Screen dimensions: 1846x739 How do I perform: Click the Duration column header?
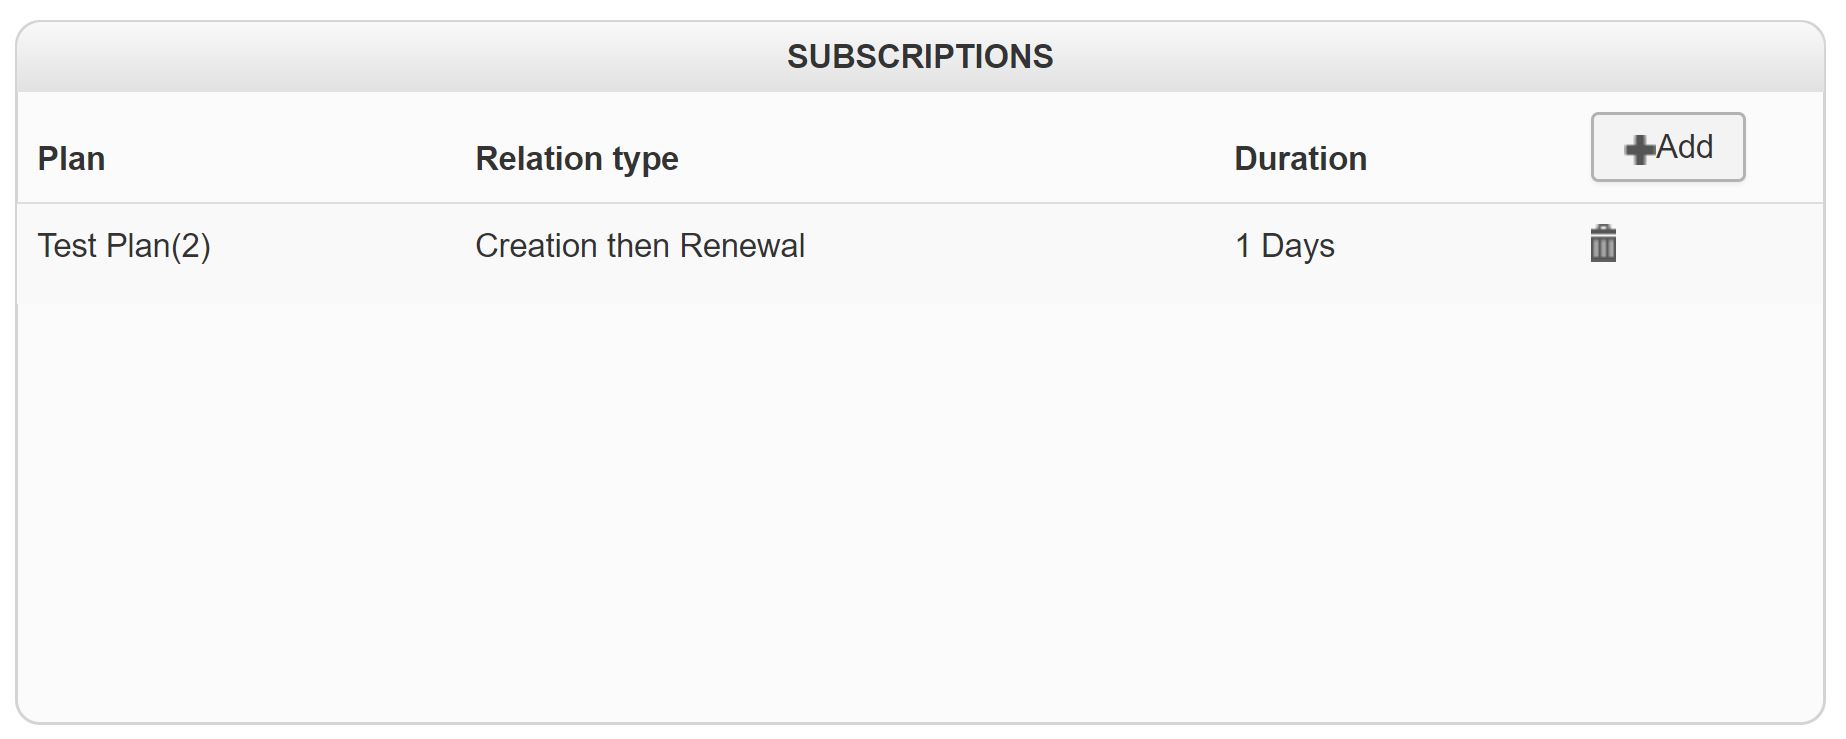pos(1300,158)
